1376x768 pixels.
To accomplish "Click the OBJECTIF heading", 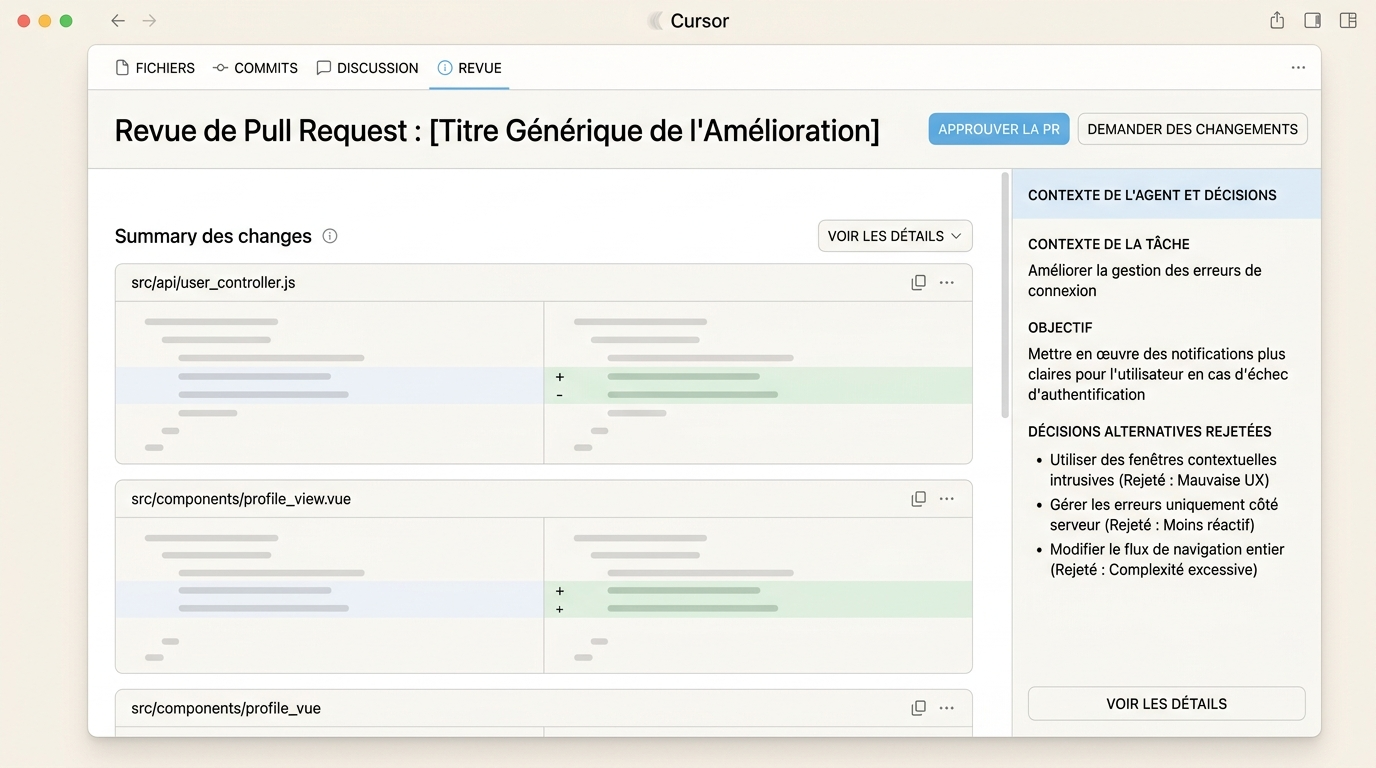I will 1060,328.
